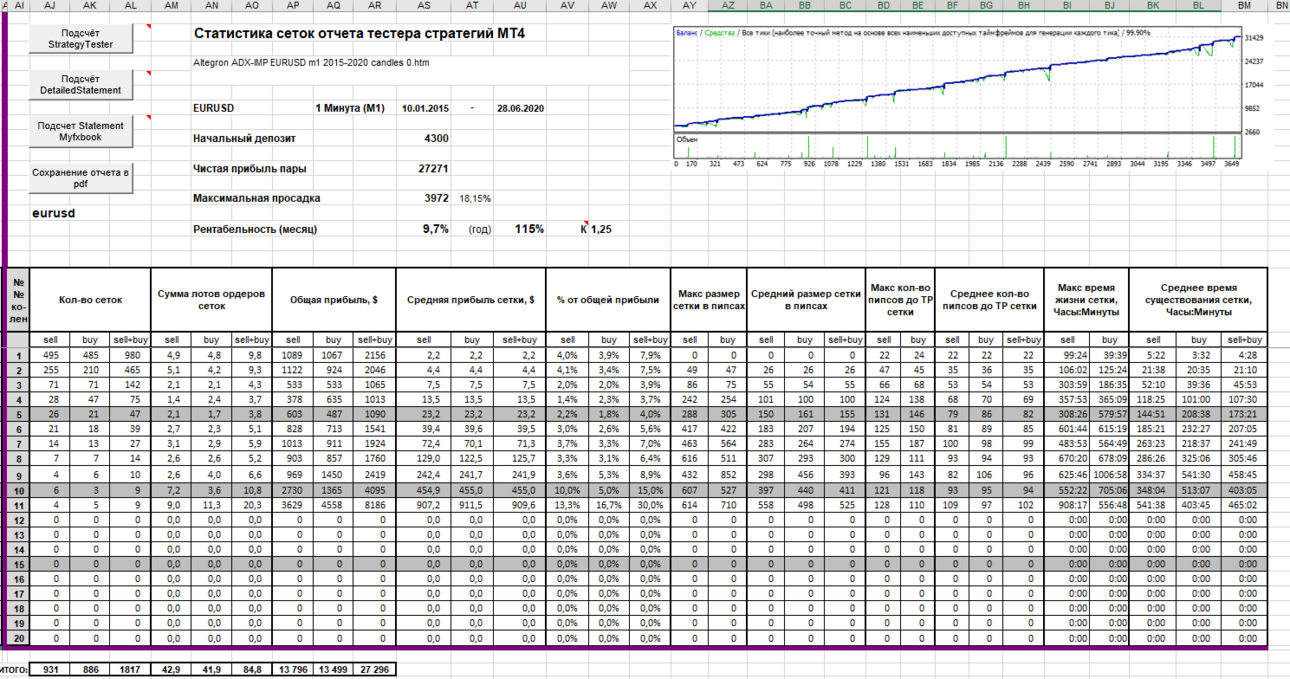
Task: Select the 'Средний размер сетки в пипсах' header
Action: click(805, 299)
